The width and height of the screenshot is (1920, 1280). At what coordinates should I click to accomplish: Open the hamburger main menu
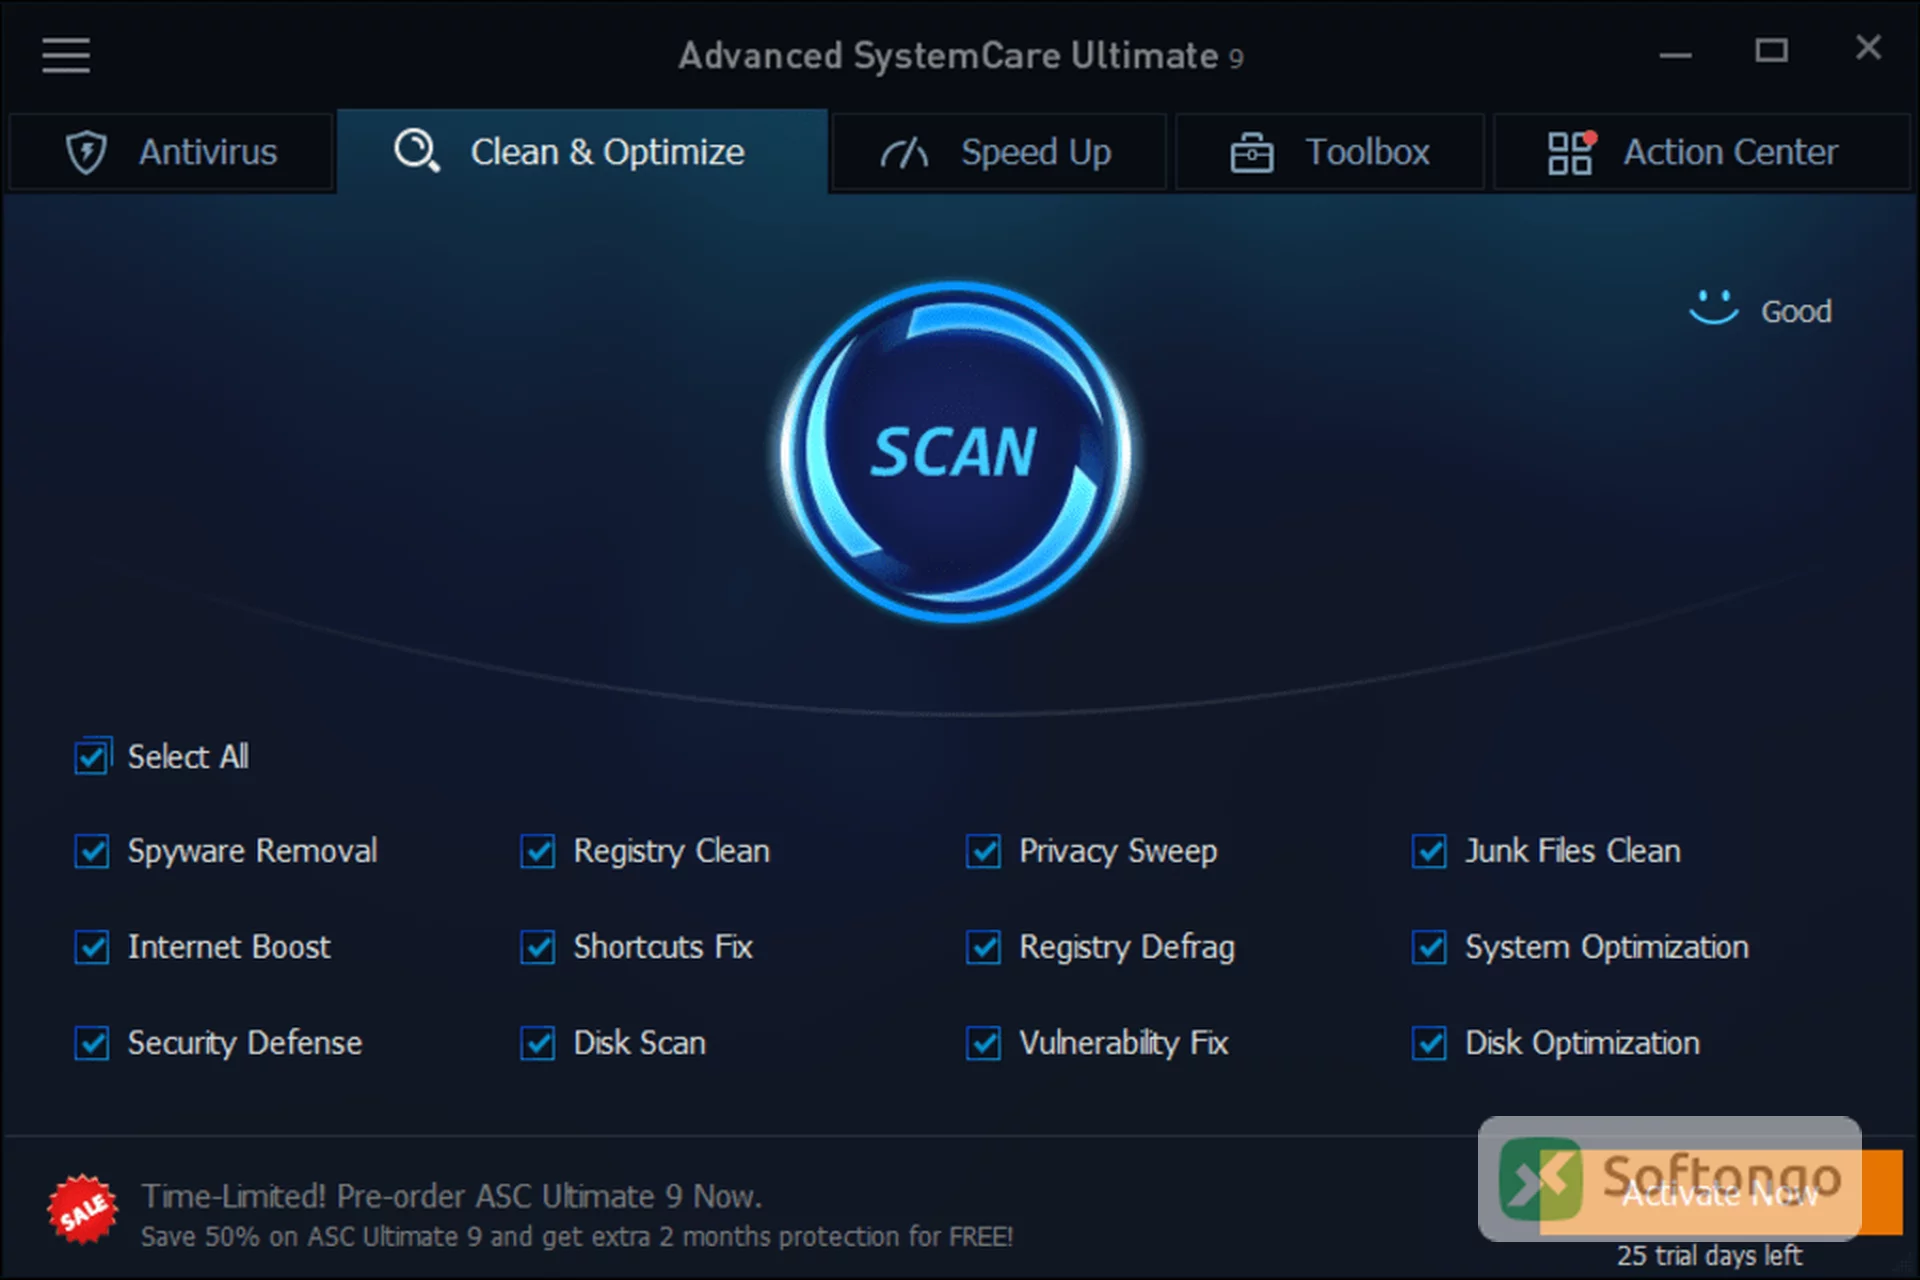pos(66,55)
